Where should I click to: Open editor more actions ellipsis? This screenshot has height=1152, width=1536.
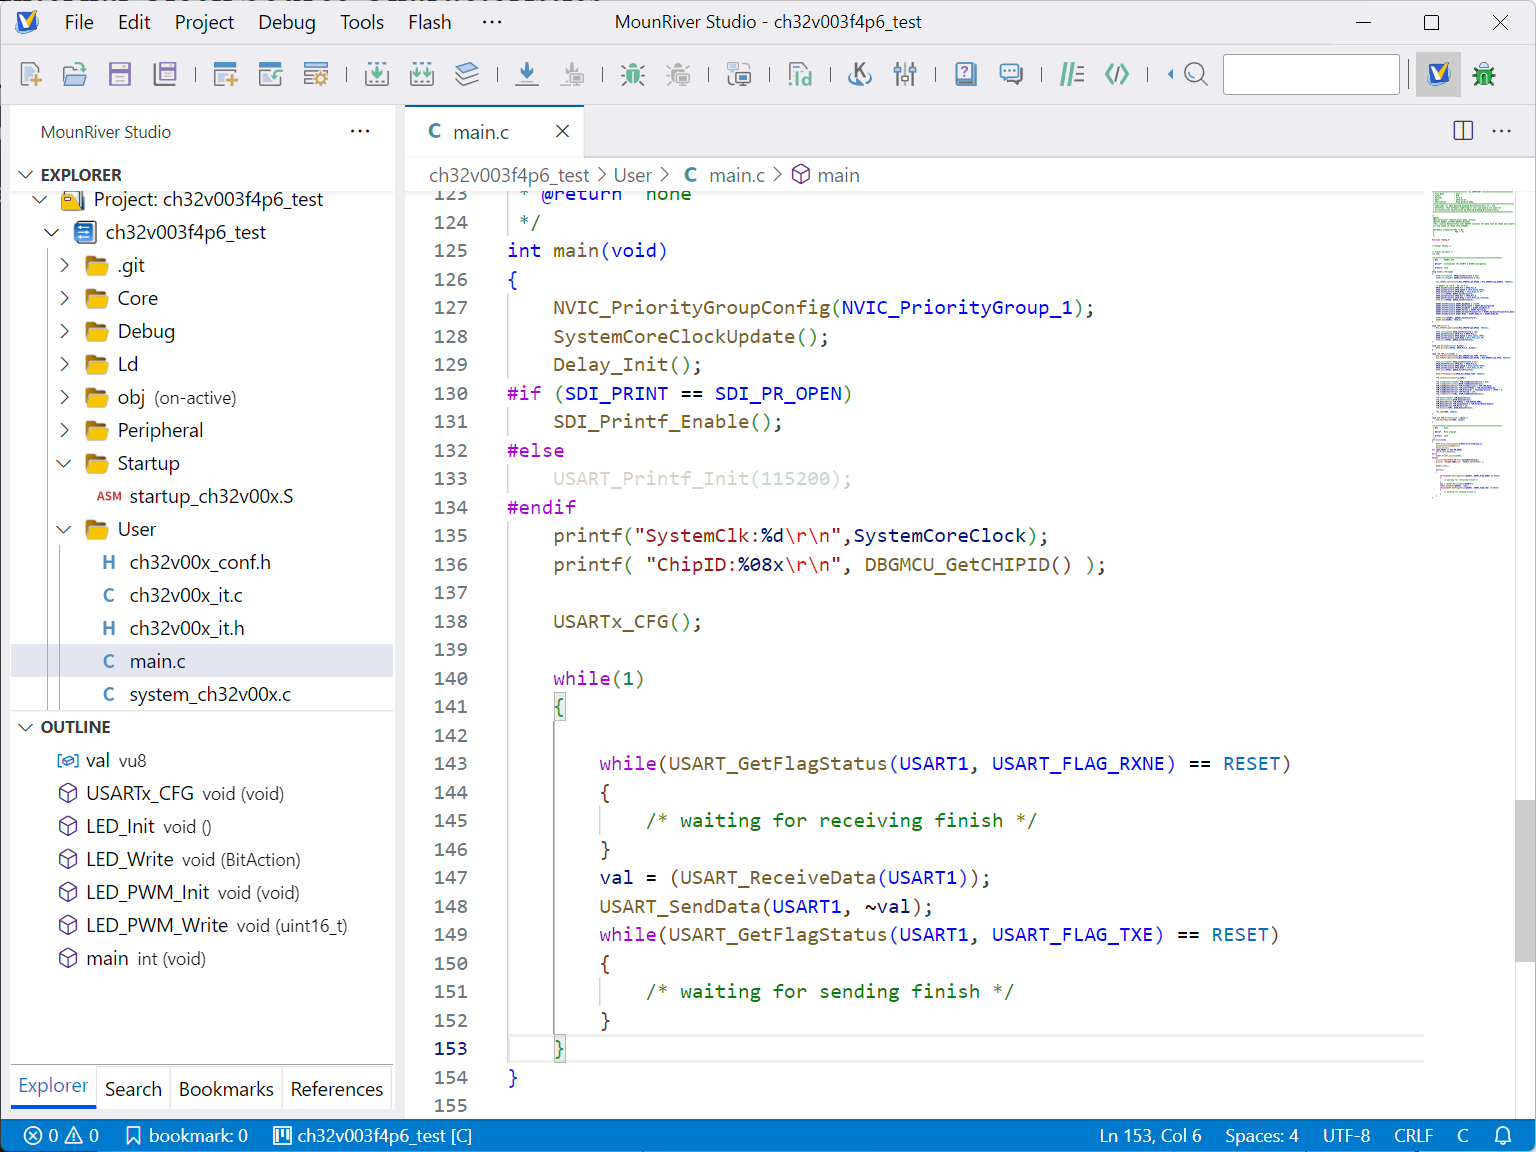point(1502,131)
